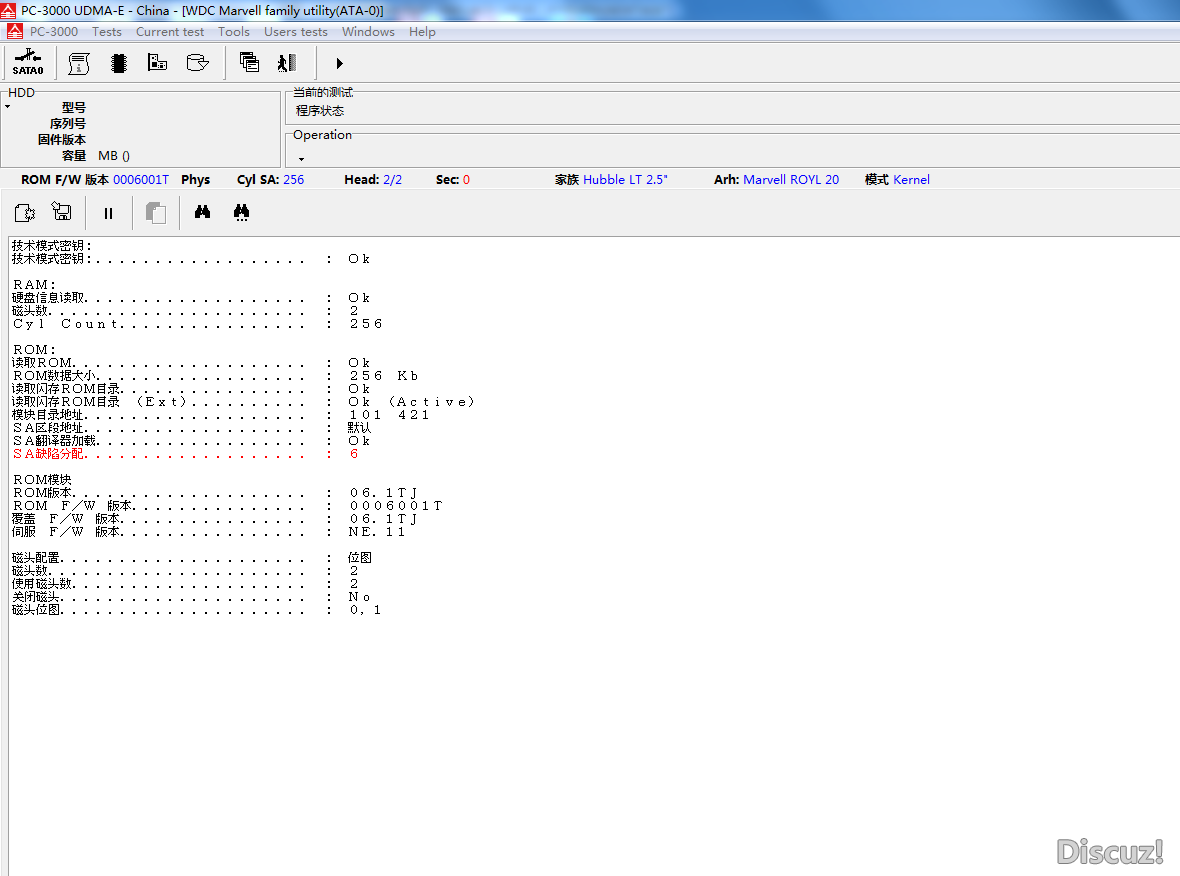Screen dimensions: 1180x876
Task: Open the Tools menu
Action: (x=234, y=32)
